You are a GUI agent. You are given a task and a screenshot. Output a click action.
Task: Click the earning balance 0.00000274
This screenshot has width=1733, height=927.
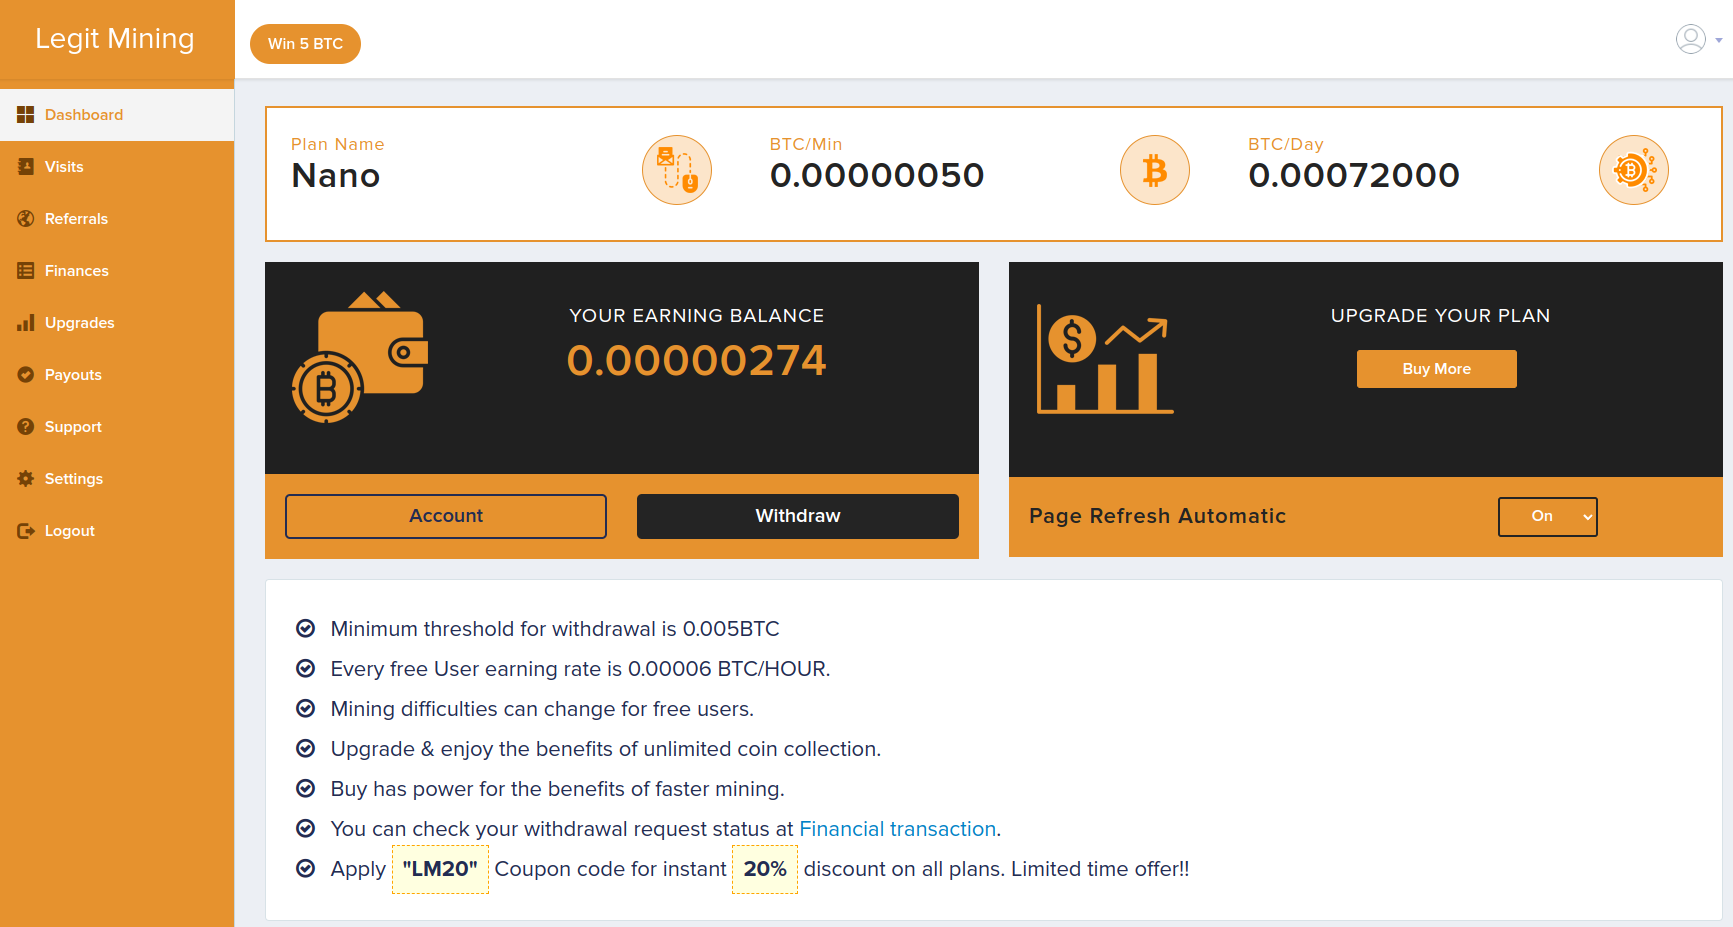(697, 360)
